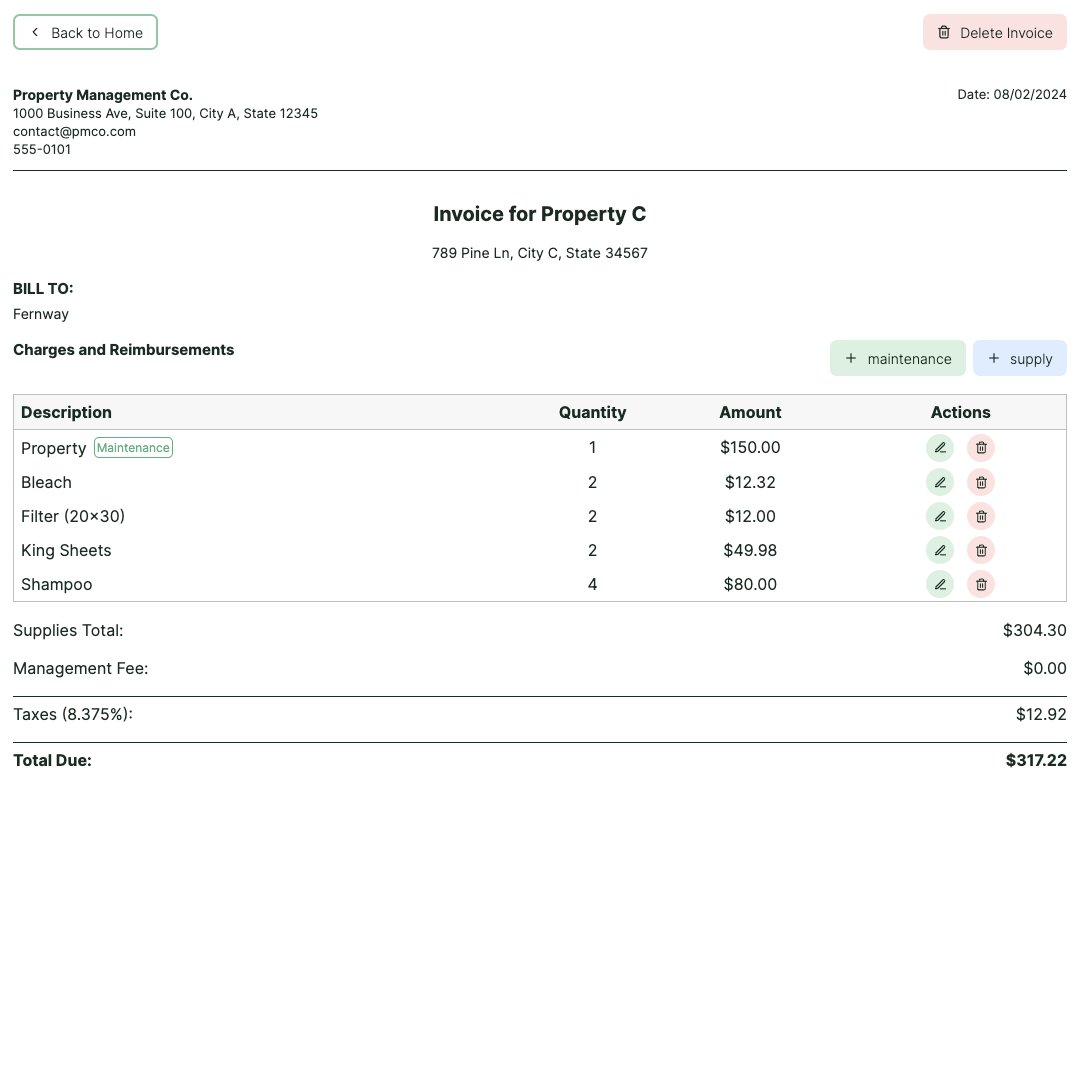Edit the King Sheets item
Screen dimensions: 1080x1081
coord(939,550)
